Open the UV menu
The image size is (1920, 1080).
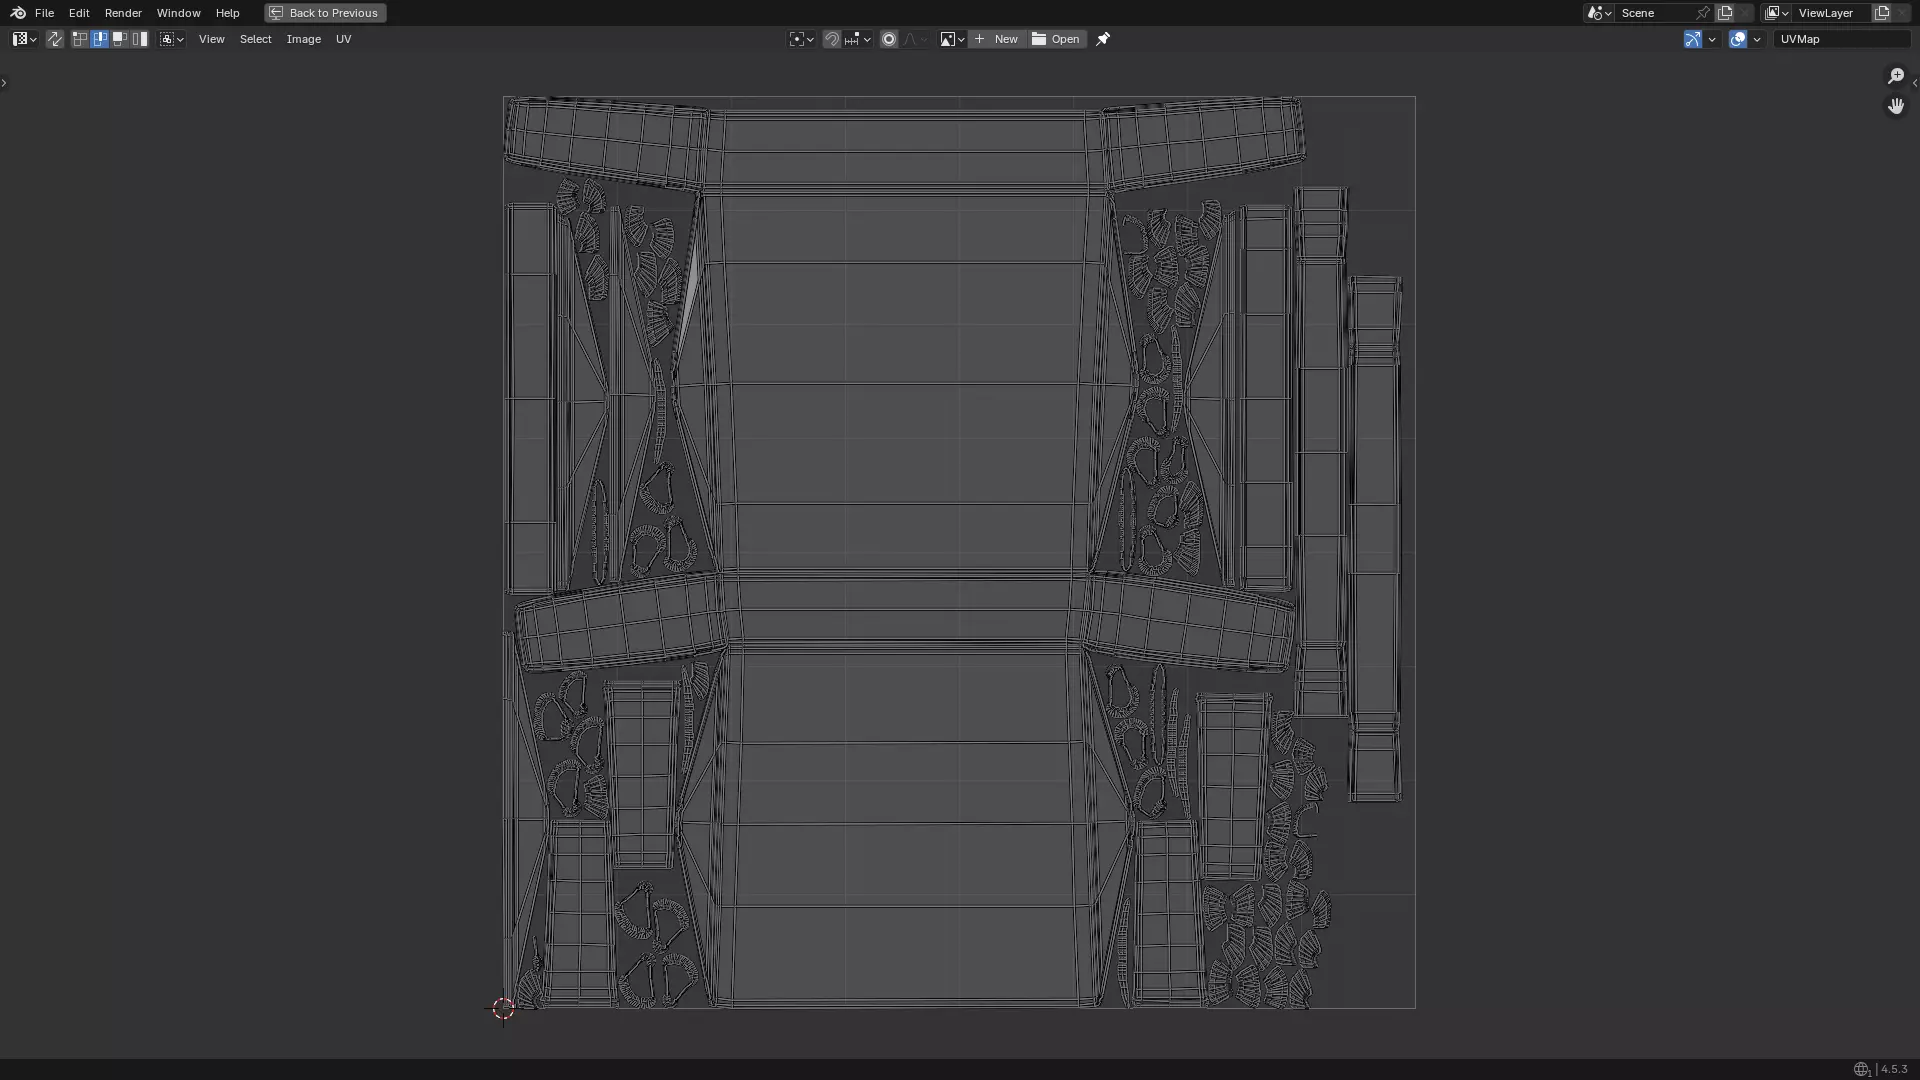click(343, 39)
